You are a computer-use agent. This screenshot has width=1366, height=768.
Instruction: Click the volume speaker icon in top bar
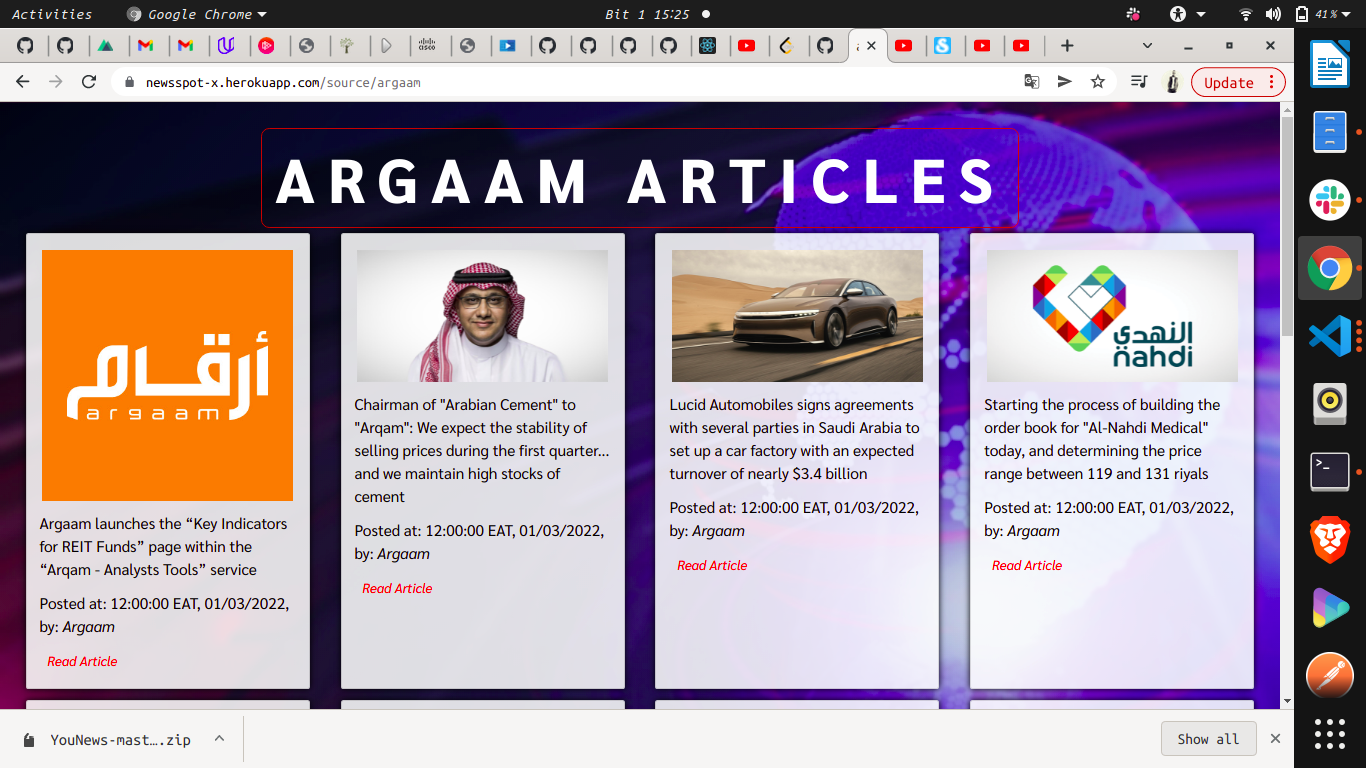point(1273,14)
